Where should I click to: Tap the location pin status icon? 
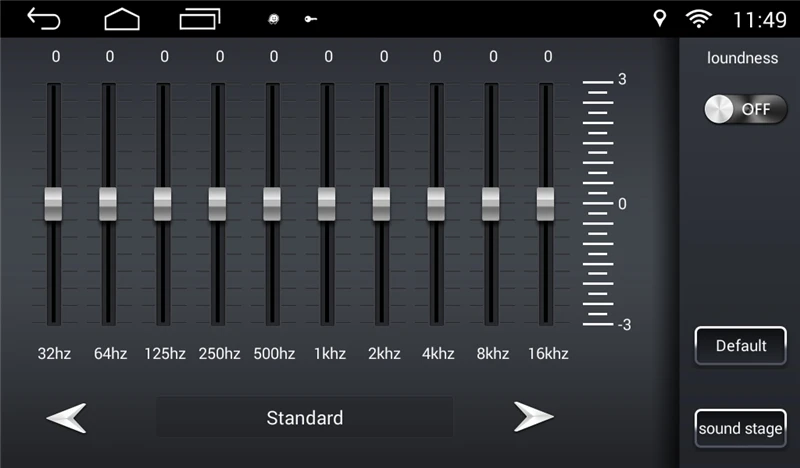point(660,18)
